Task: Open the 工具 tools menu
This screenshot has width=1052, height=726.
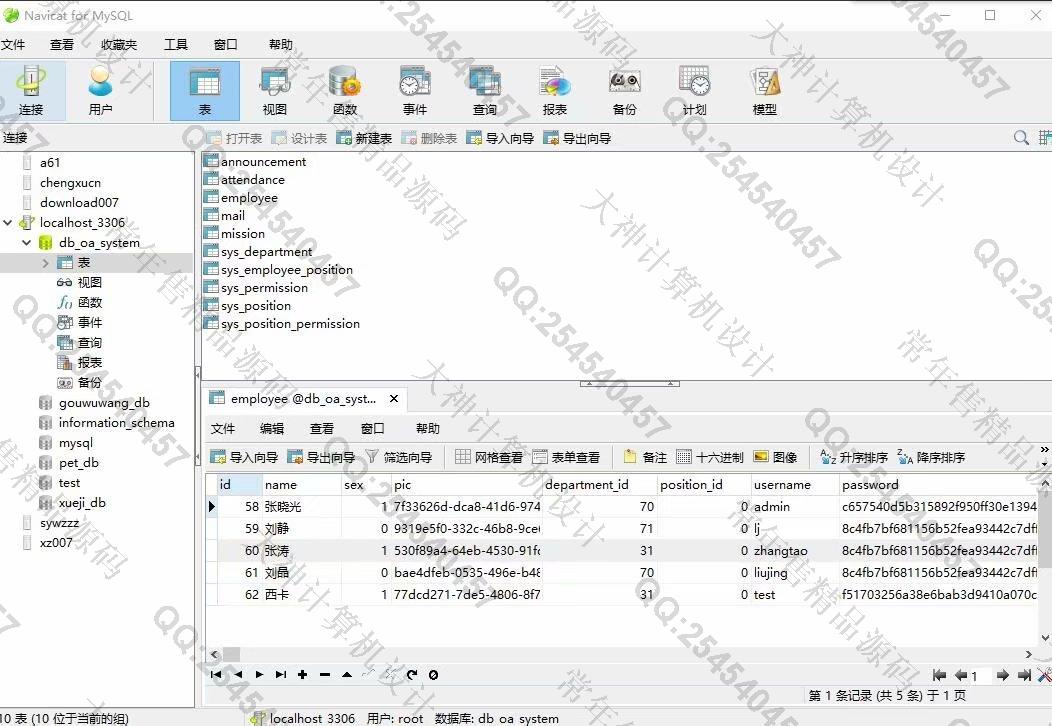Action: tap(176, 44)
